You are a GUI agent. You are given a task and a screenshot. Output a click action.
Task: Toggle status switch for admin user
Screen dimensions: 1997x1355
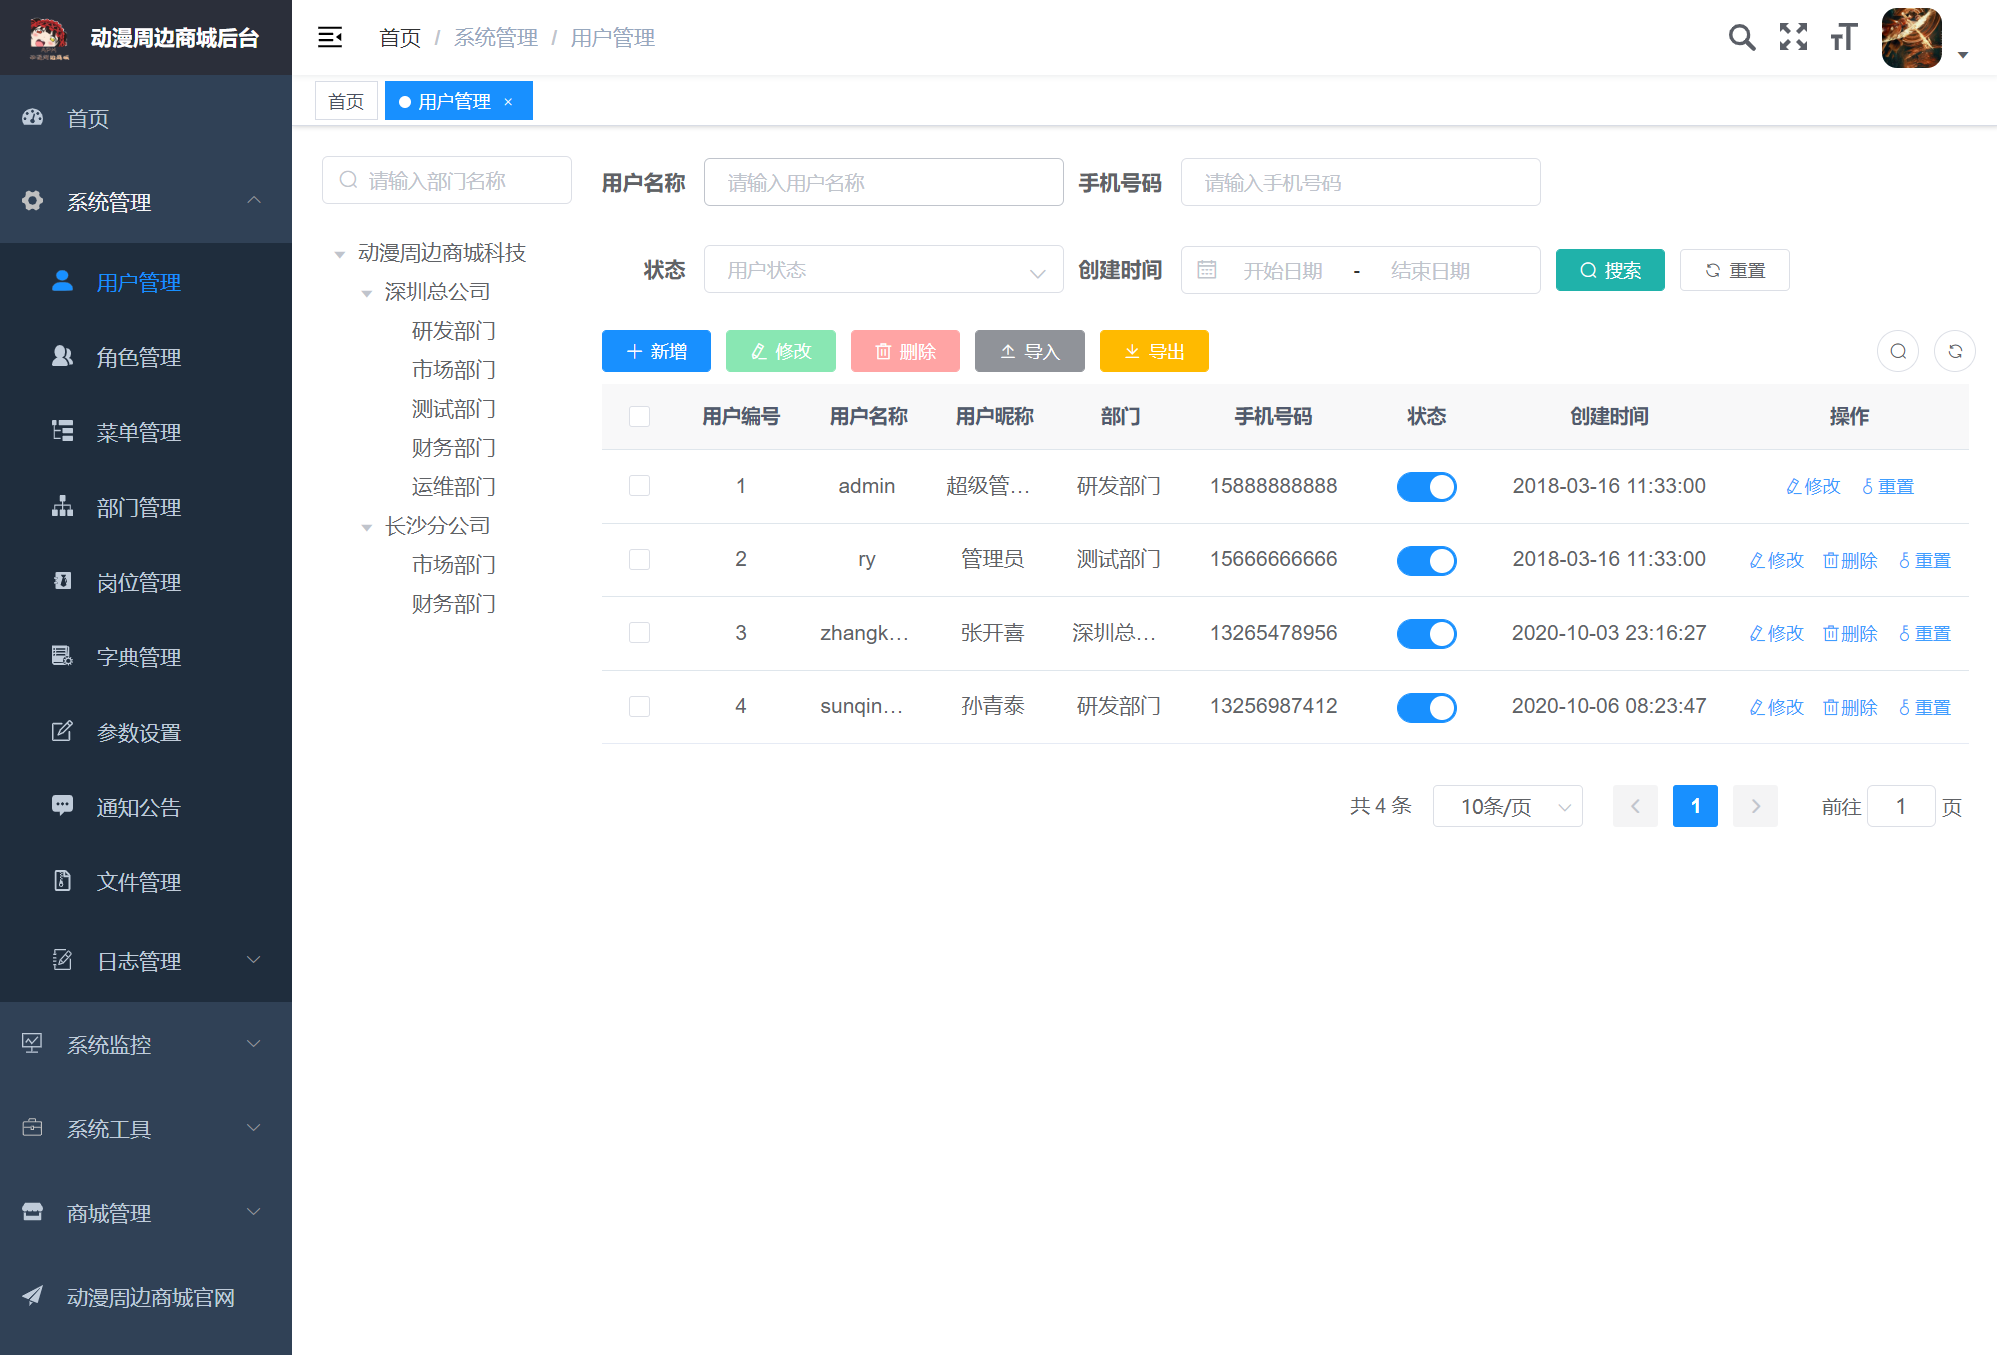coord(1426,487)
